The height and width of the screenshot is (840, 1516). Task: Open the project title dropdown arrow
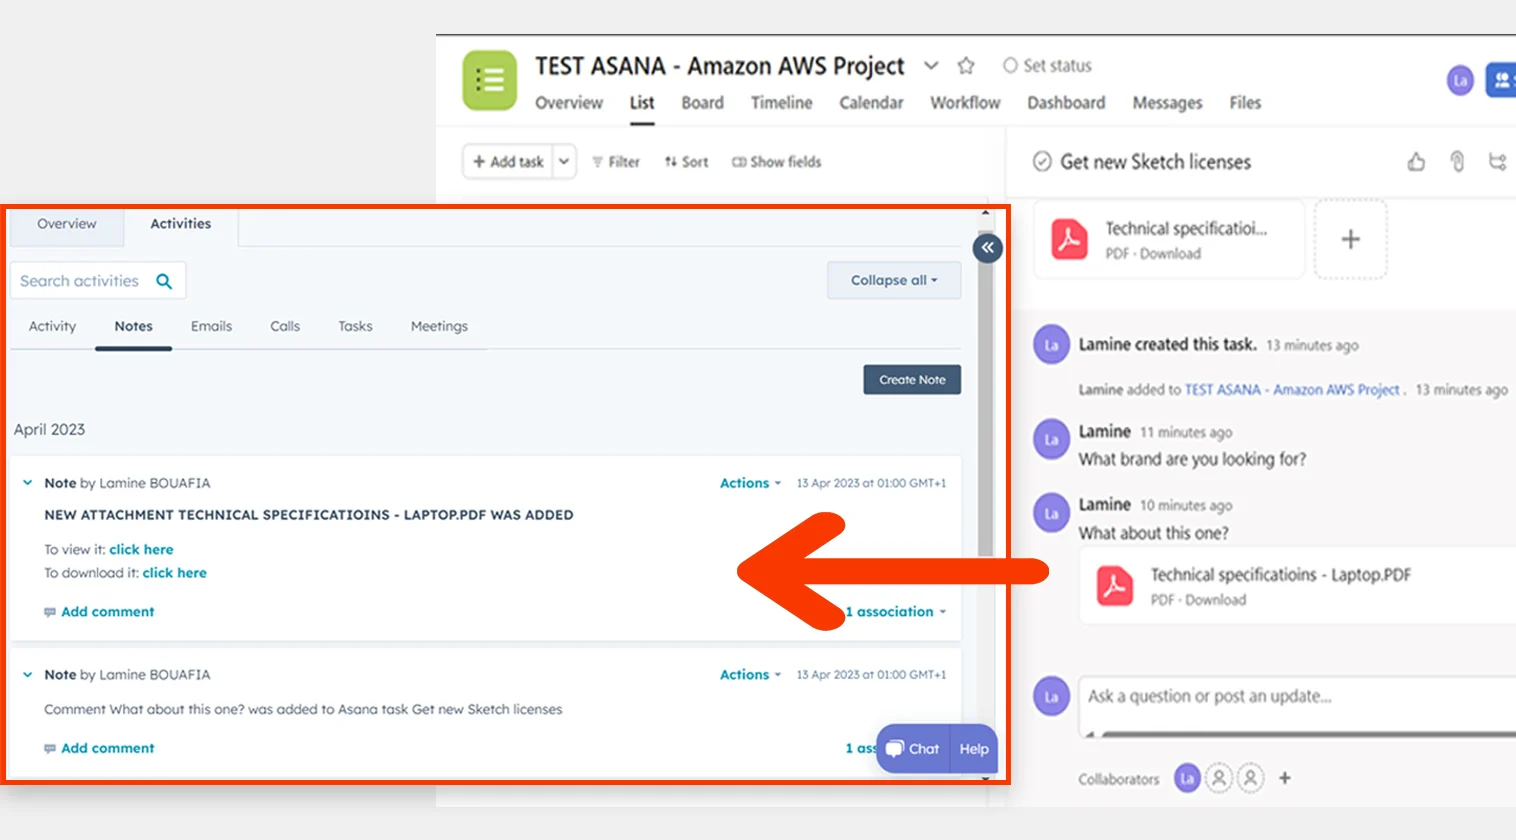931,66
